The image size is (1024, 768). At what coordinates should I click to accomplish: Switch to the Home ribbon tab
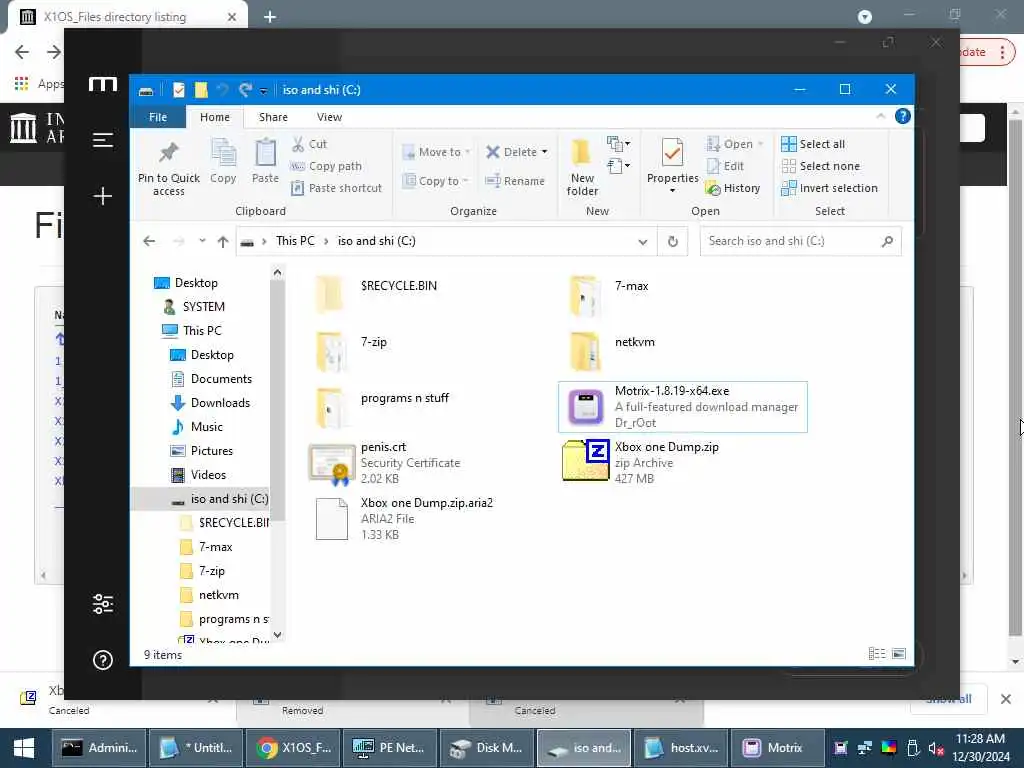215,117
